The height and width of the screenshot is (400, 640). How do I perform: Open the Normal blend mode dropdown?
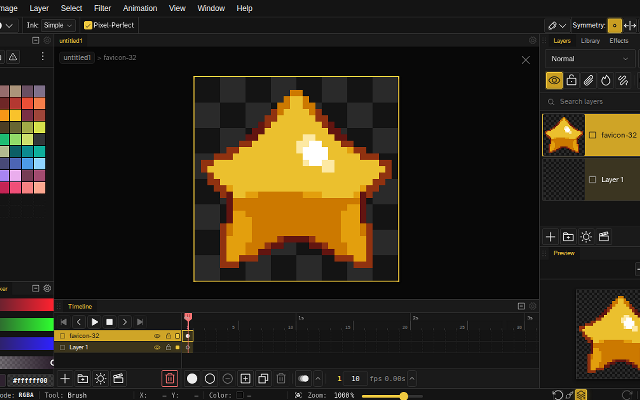coord(589,59)
